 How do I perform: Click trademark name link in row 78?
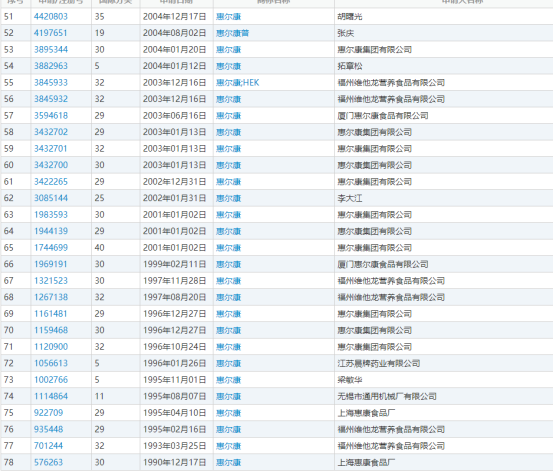[x=228, y=462]
